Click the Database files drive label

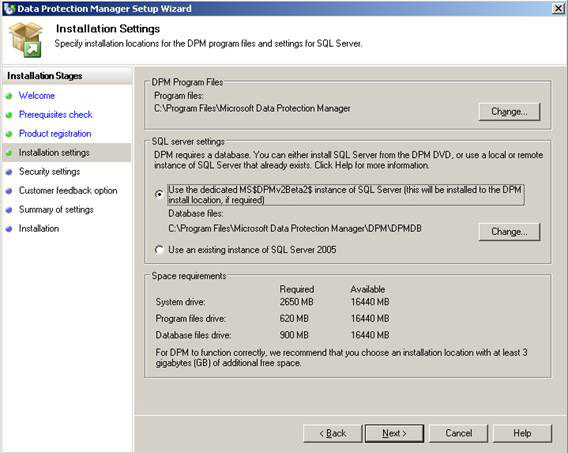pyautogui.click(x=193, y=335)
